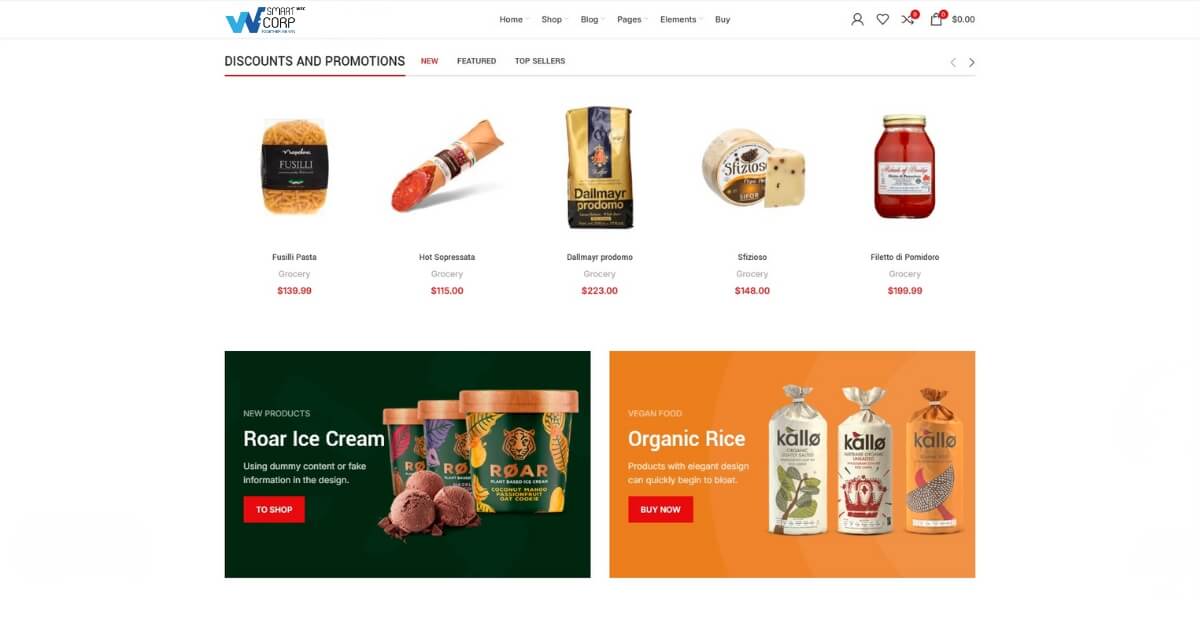Image resolution: width=1200 pixels, height=630 pixels.
Task: Expand the Home menu dropdown
Action: pyautogui.click(x=514, y=19)
